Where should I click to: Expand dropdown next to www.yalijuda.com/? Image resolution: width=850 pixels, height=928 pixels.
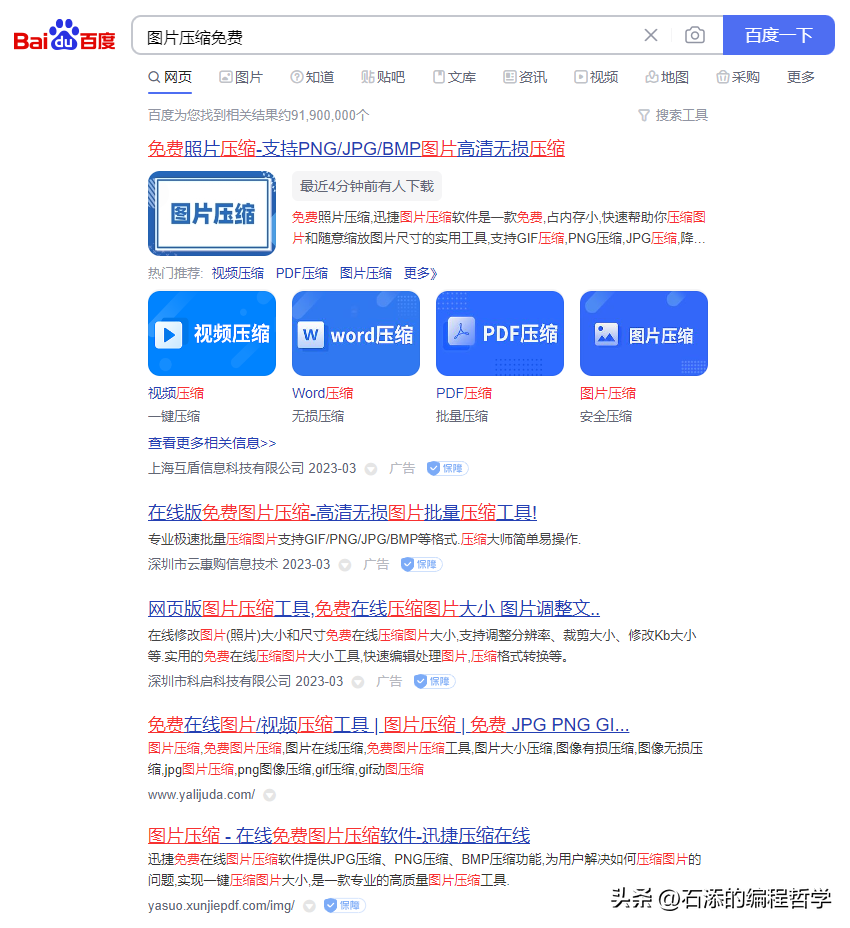[269, 795]
